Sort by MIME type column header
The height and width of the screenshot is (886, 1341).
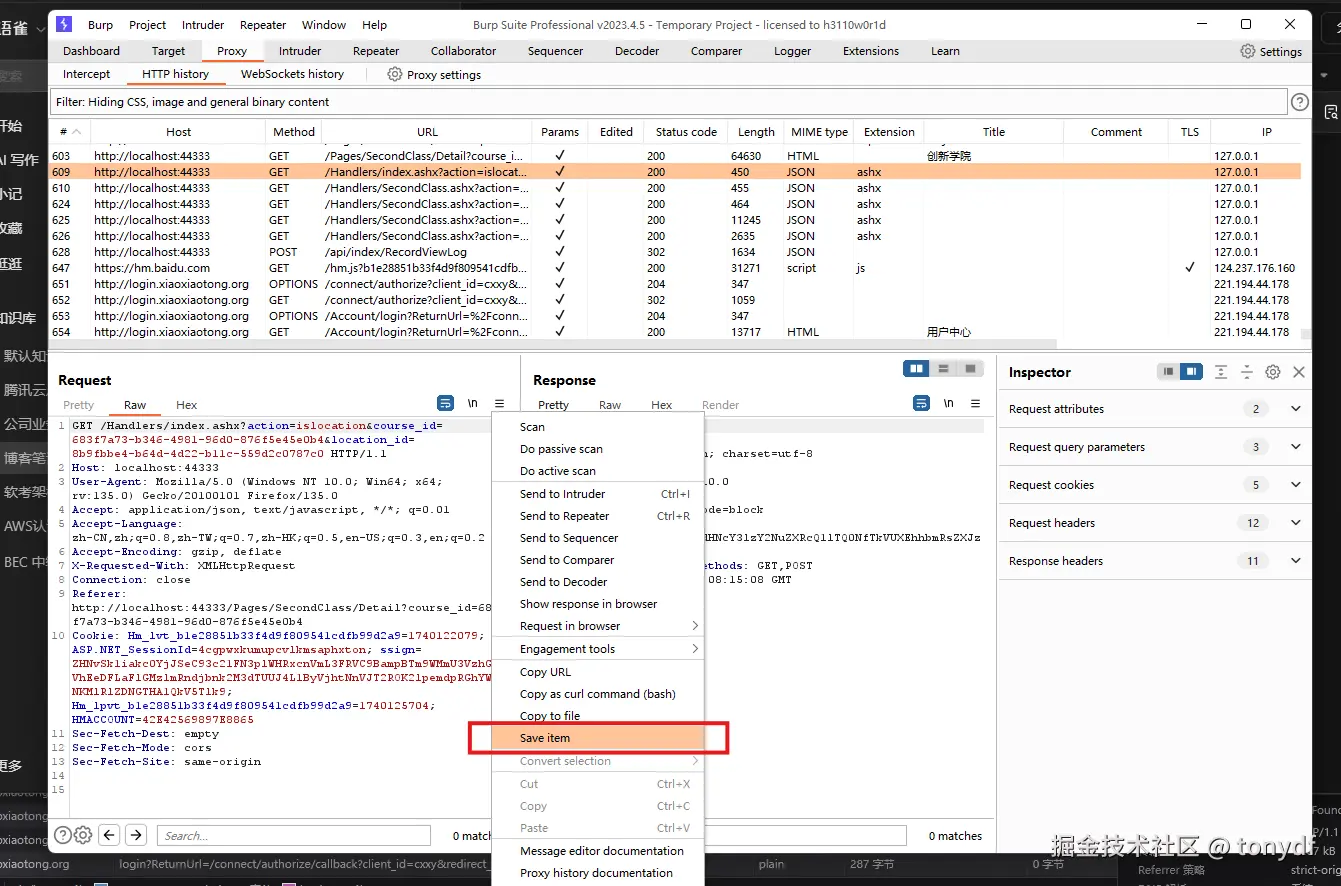pos(819,132)
